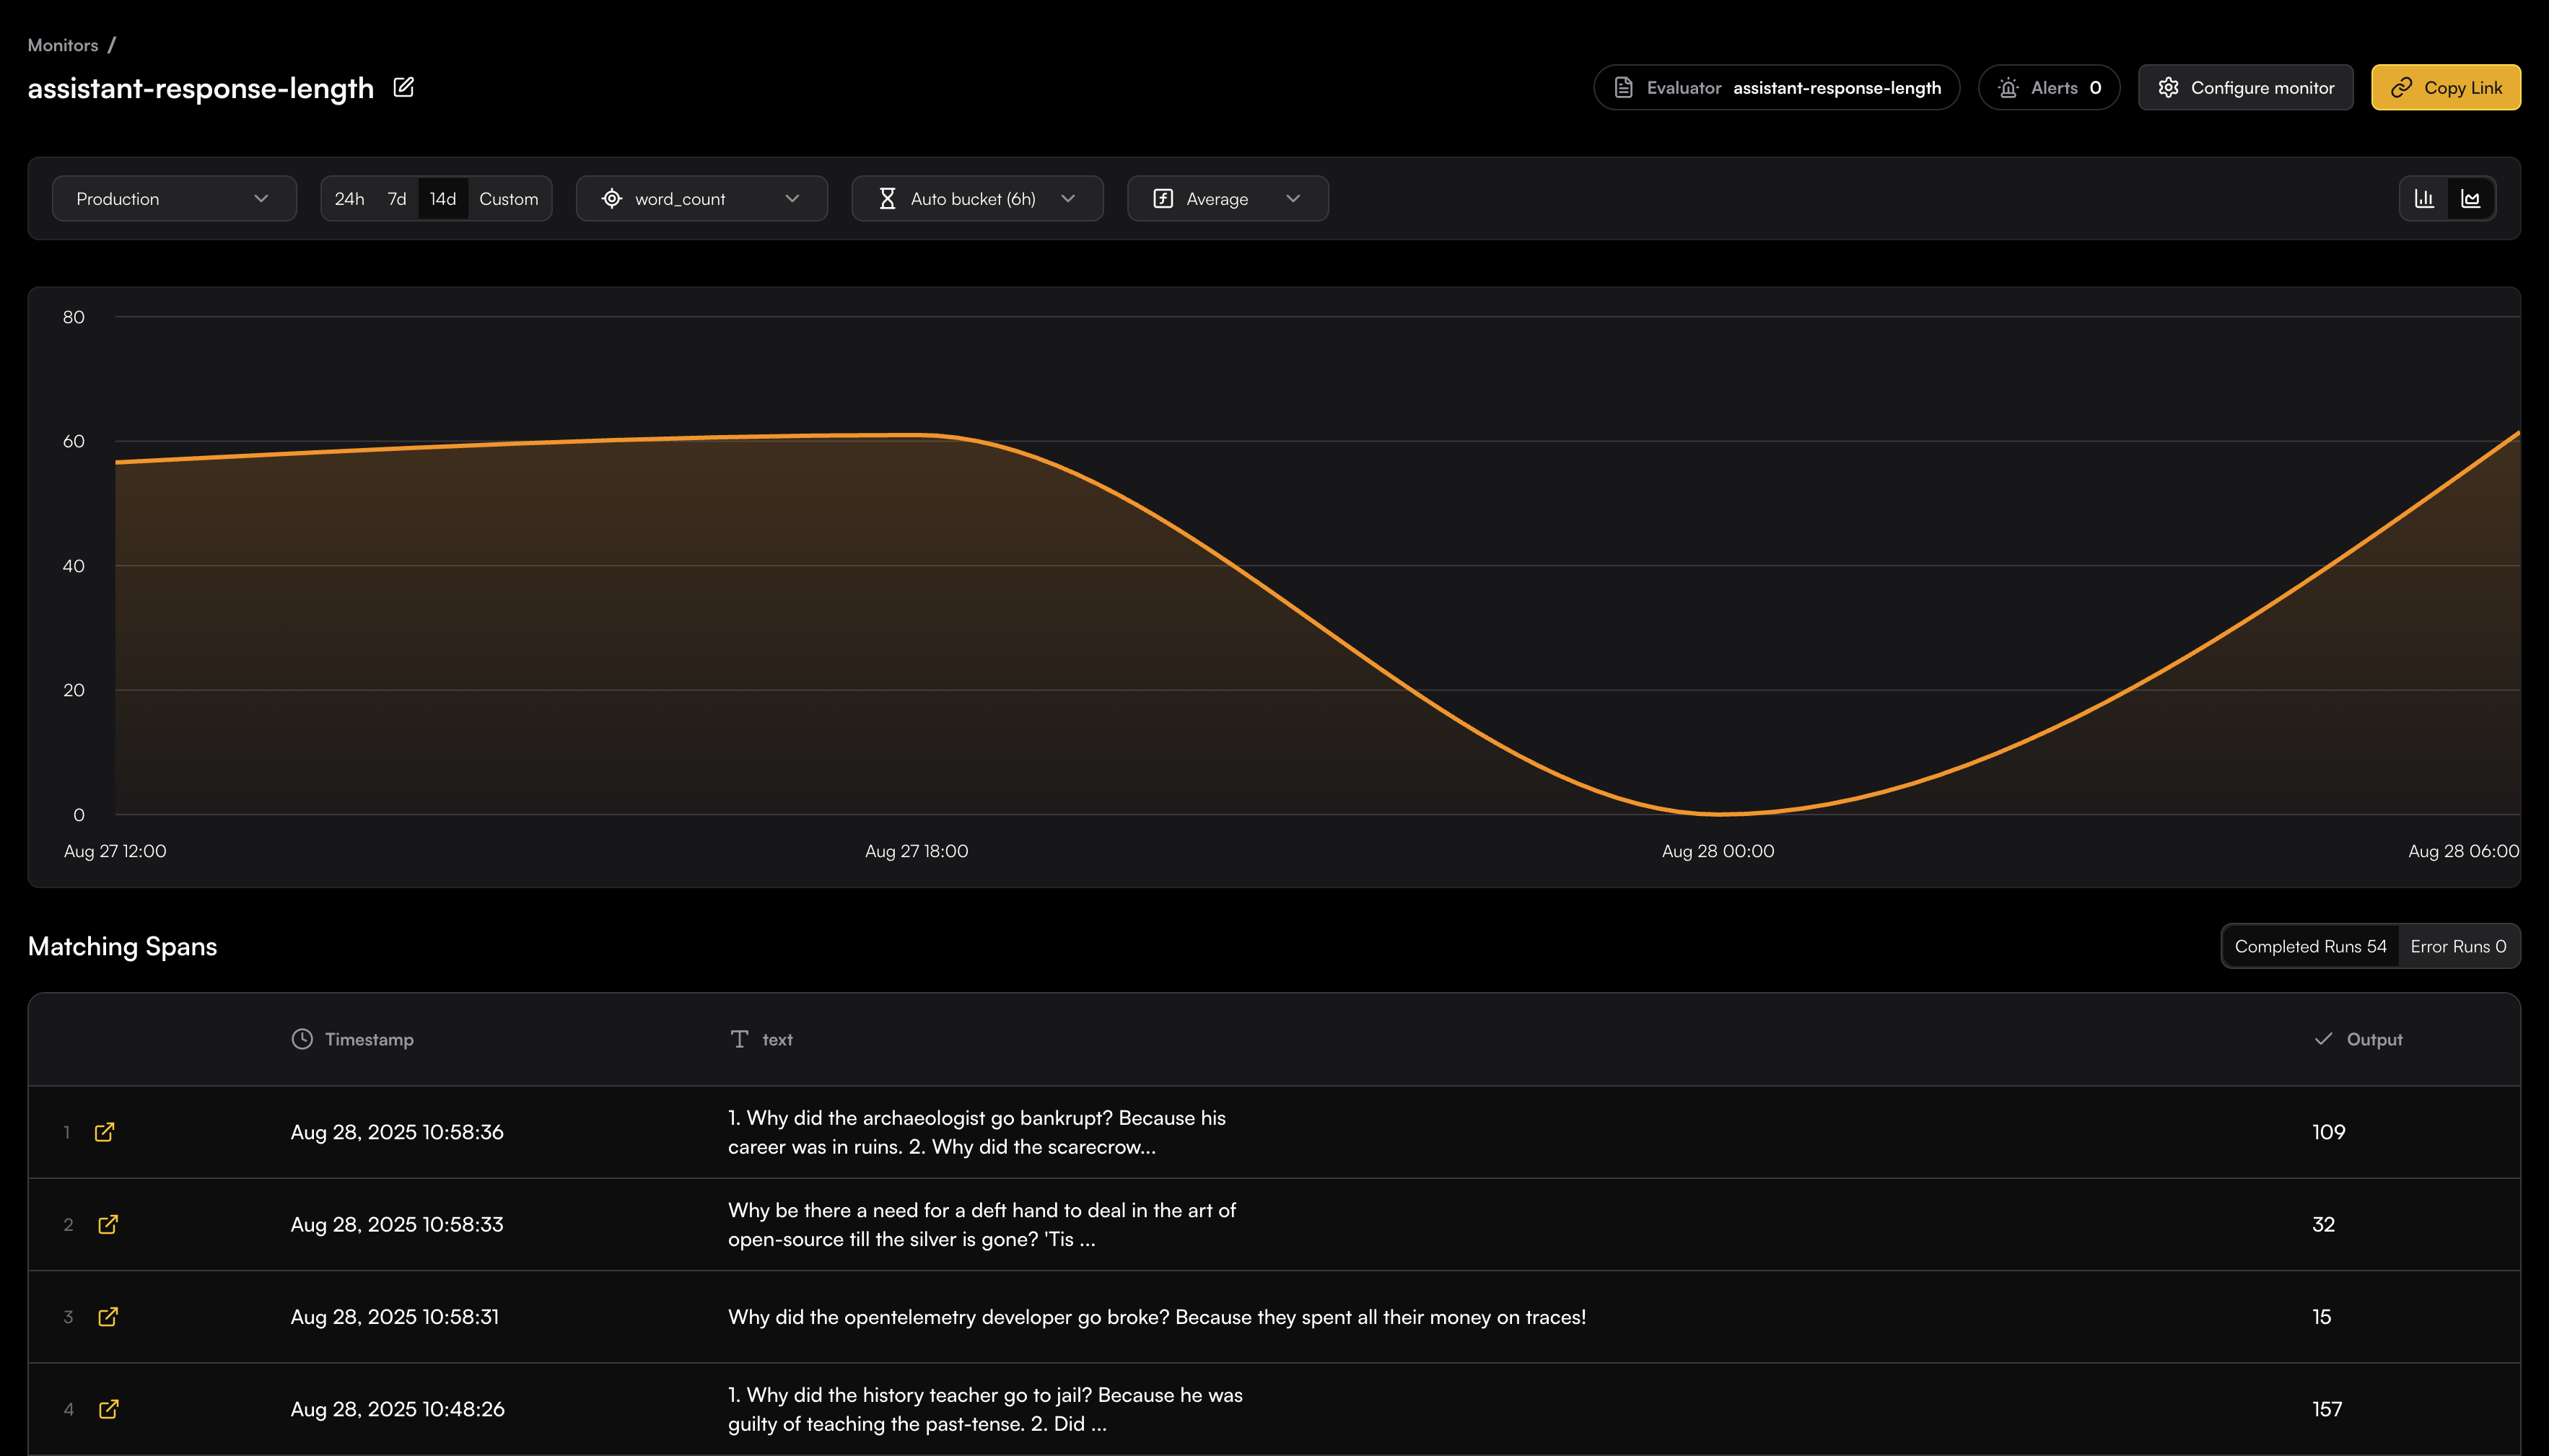Select the 7d time range
The width and height of the screenshot is (2549, 1456).
point(397,199)
